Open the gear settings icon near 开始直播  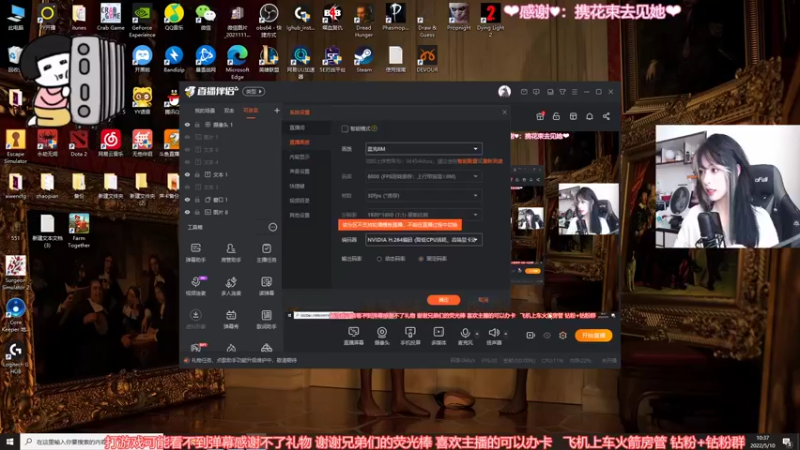tap(563, 335)
